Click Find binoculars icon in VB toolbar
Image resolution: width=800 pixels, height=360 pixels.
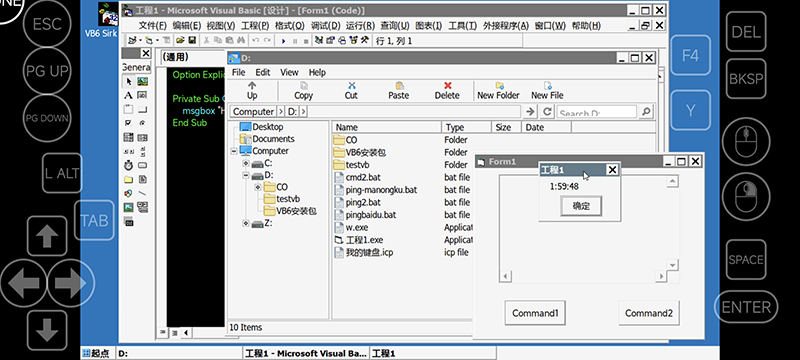[x=241, y=41]
